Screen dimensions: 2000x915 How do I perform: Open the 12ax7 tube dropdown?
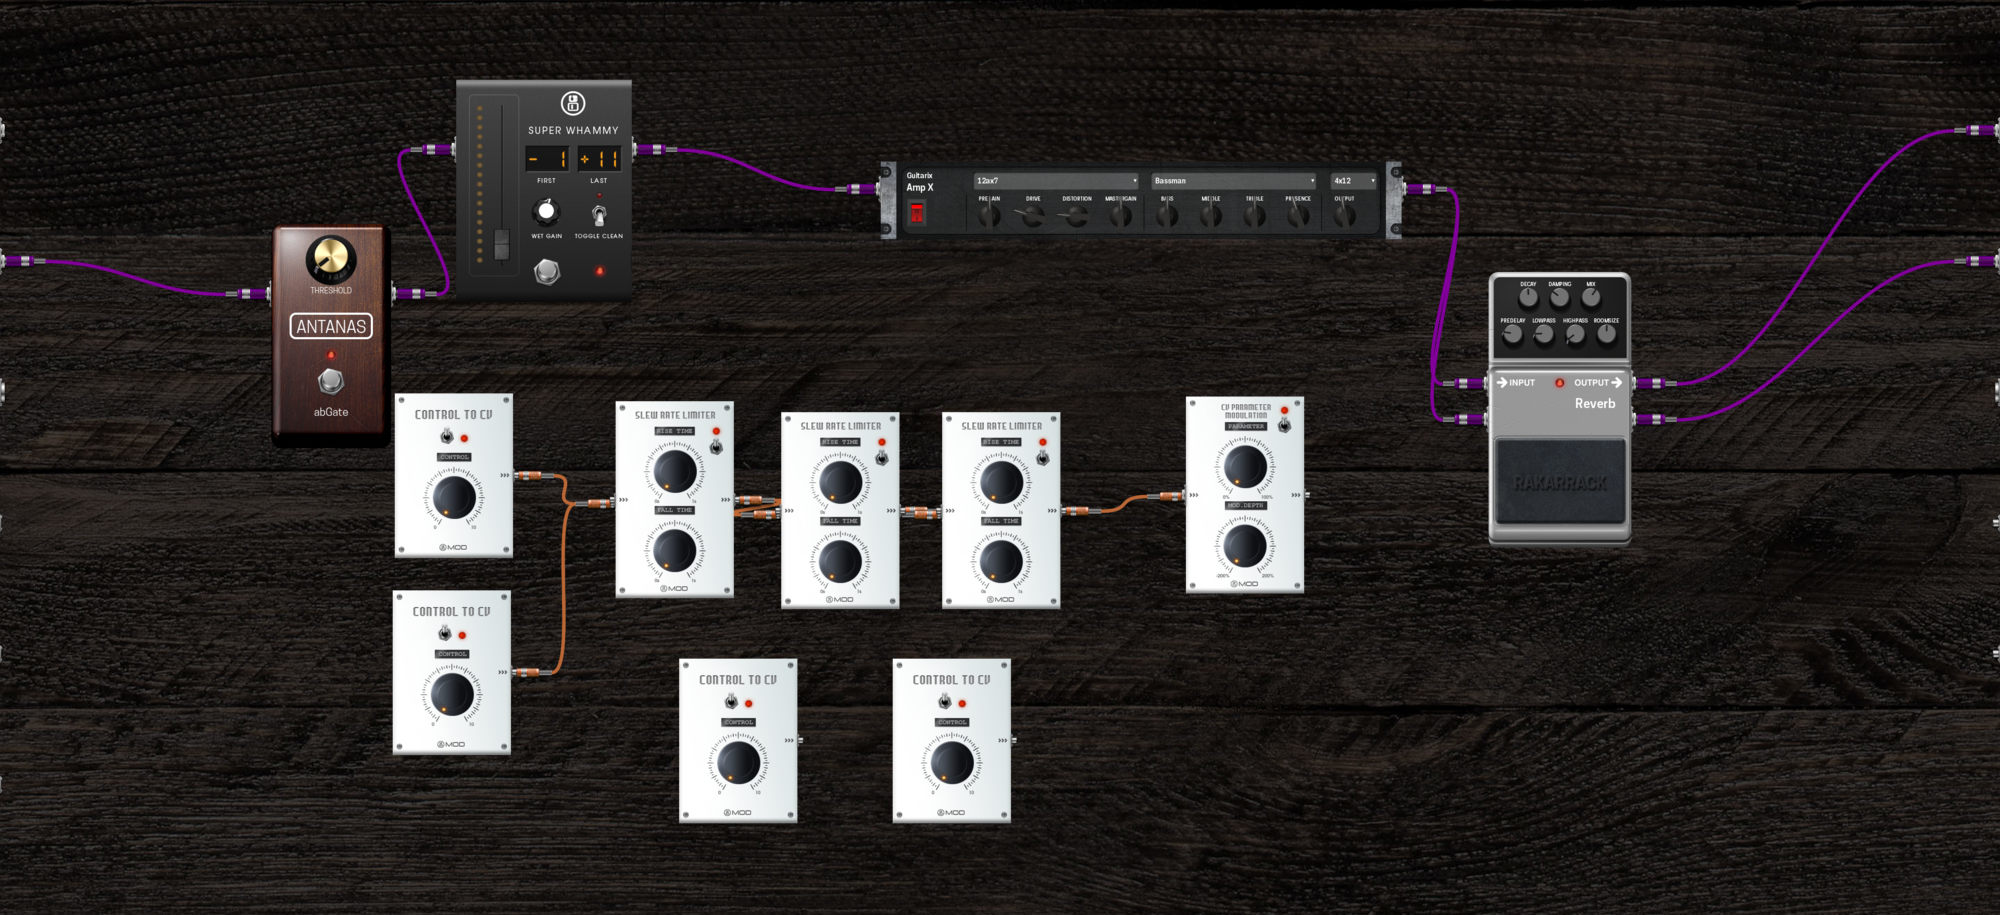click(x=1056, y=181)
